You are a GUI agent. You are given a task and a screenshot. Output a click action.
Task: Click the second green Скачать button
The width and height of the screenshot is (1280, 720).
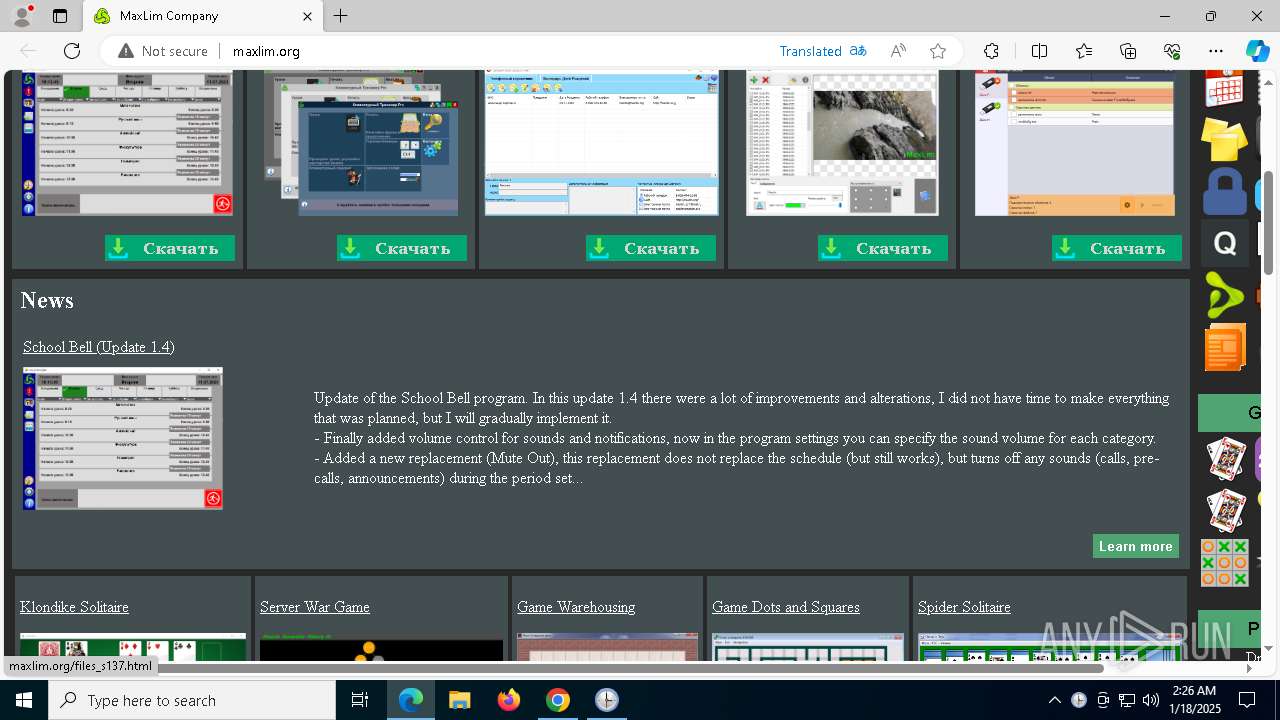(x=402, y=248)
